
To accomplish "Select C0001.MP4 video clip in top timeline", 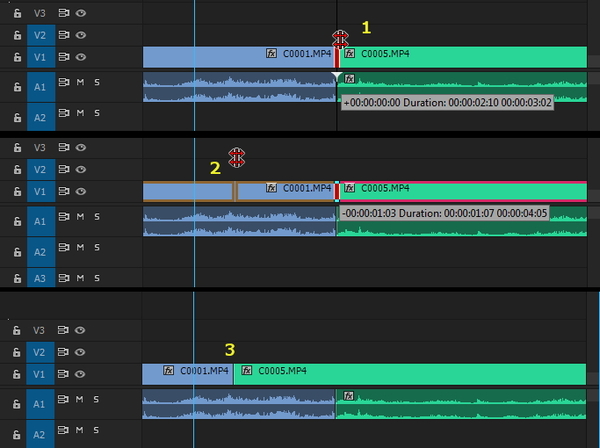I will (238, 57).
